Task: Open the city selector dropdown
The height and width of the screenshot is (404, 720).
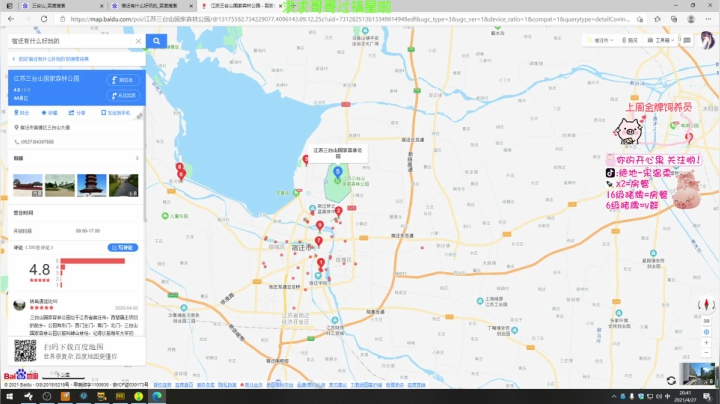Action: [600, 40]
